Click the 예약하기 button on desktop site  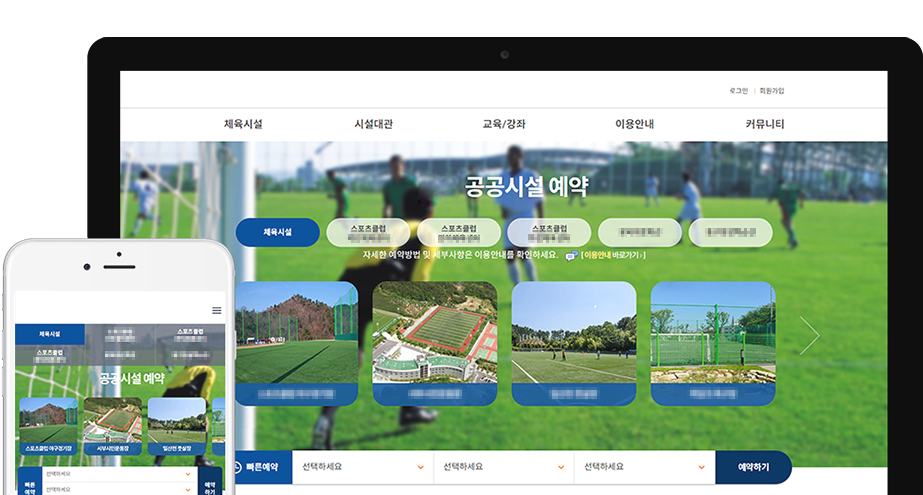point(753,467)
